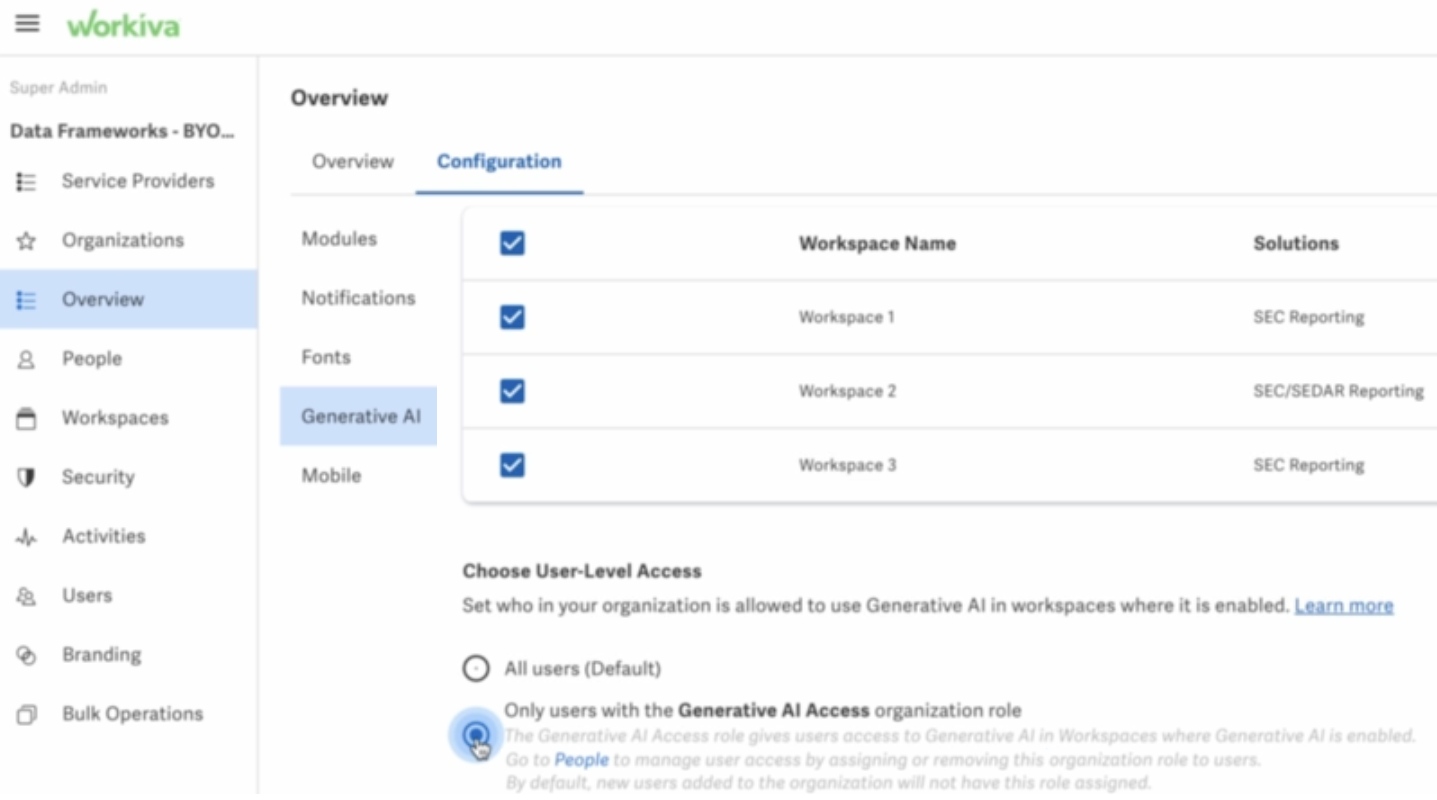Select the All users (Default) radio button
Image resolution: width=1437 pixels, height=800 pixels.
click(x=476, y=669)
